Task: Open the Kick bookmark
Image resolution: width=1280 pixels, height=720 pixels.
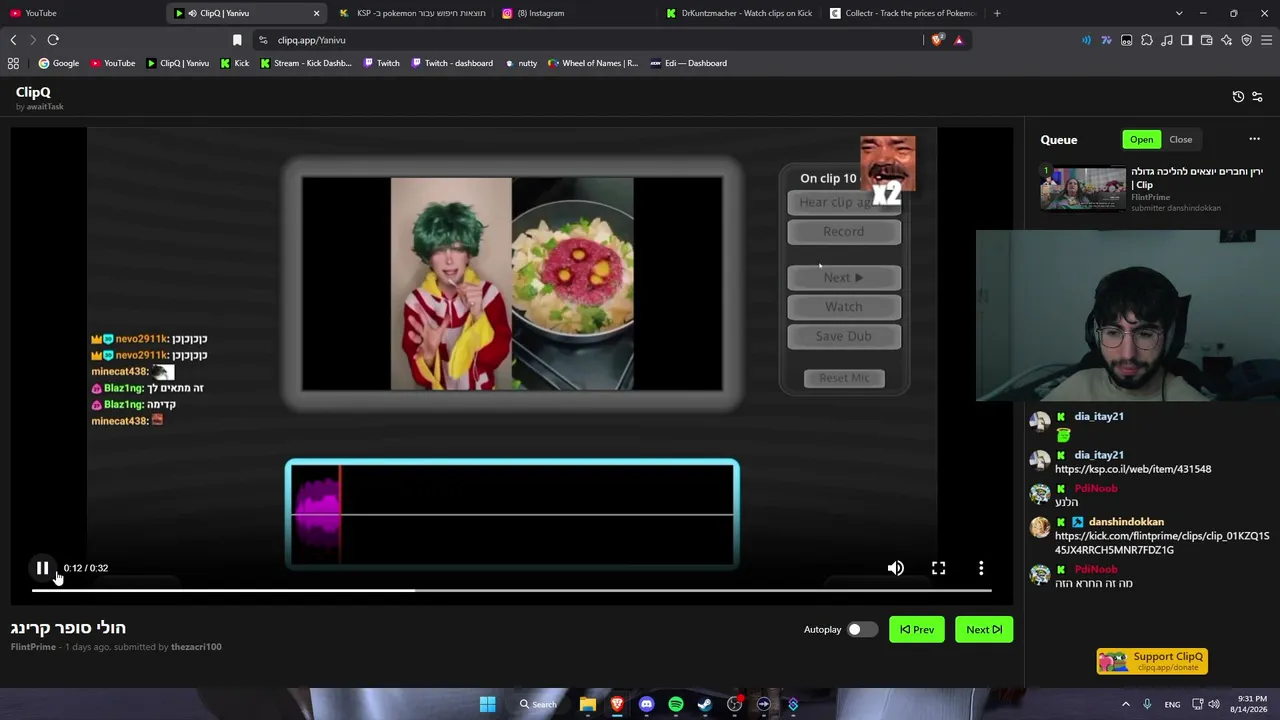Action: [x=235, y=63]
